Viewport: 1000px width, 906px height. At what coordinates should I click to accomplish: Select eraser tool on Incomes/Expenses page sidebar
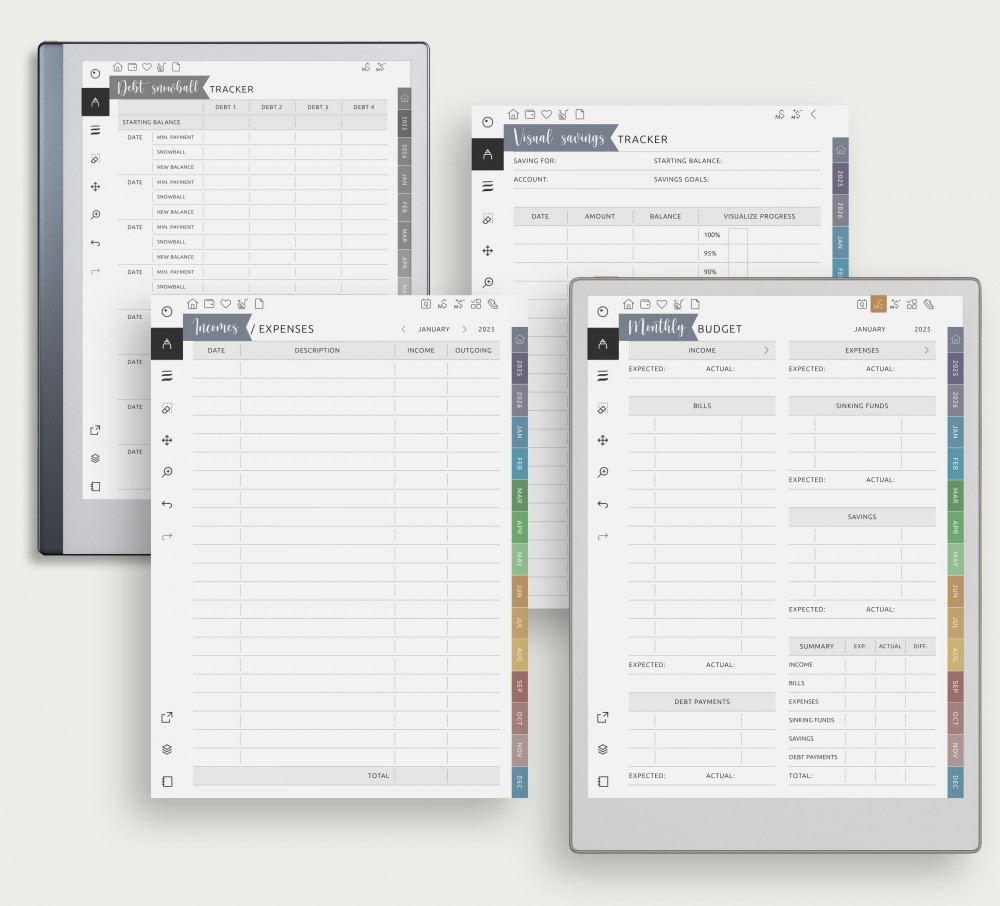[x=166, y=408]
